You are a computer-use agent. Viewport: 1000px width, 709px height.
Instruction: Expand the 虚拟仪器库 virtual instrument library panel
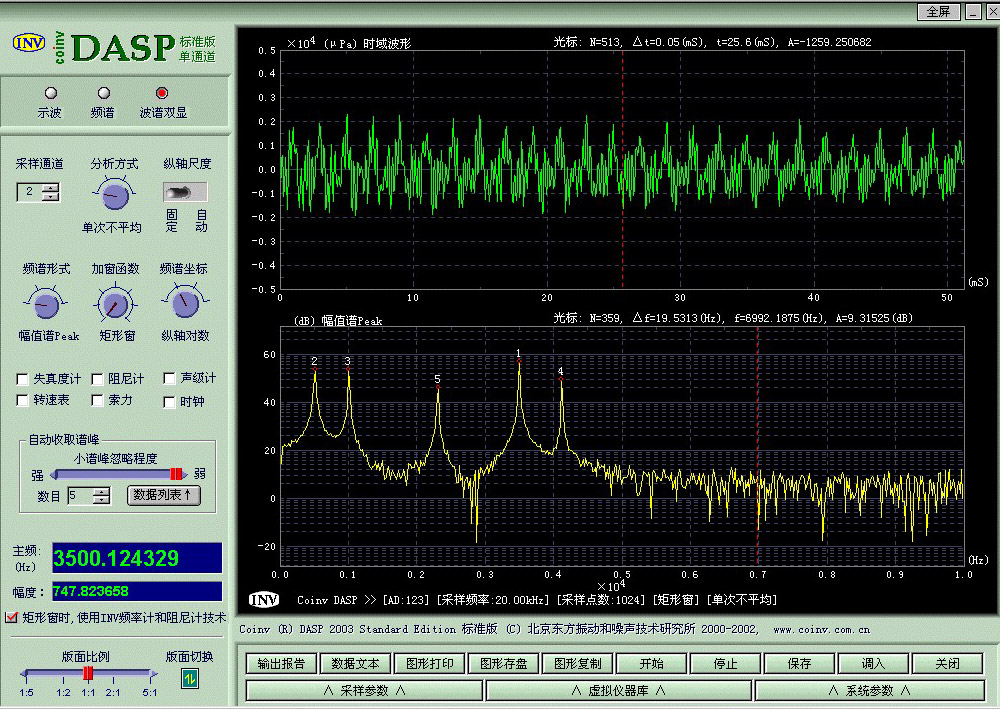click(x=619, y=690)
